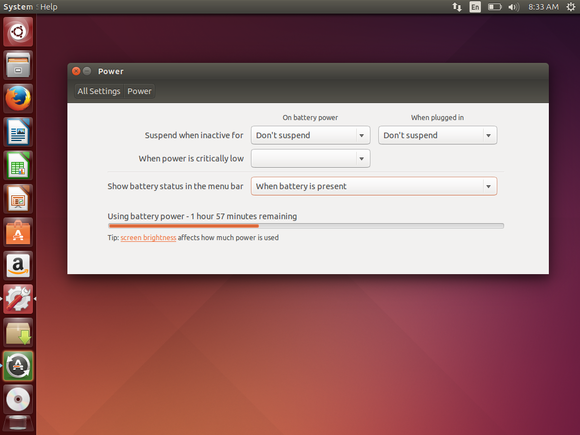Image resolution: width=580 pixels, height=435 pixels.
Task: Open the System menu
Action: click(x=18, y=7)
